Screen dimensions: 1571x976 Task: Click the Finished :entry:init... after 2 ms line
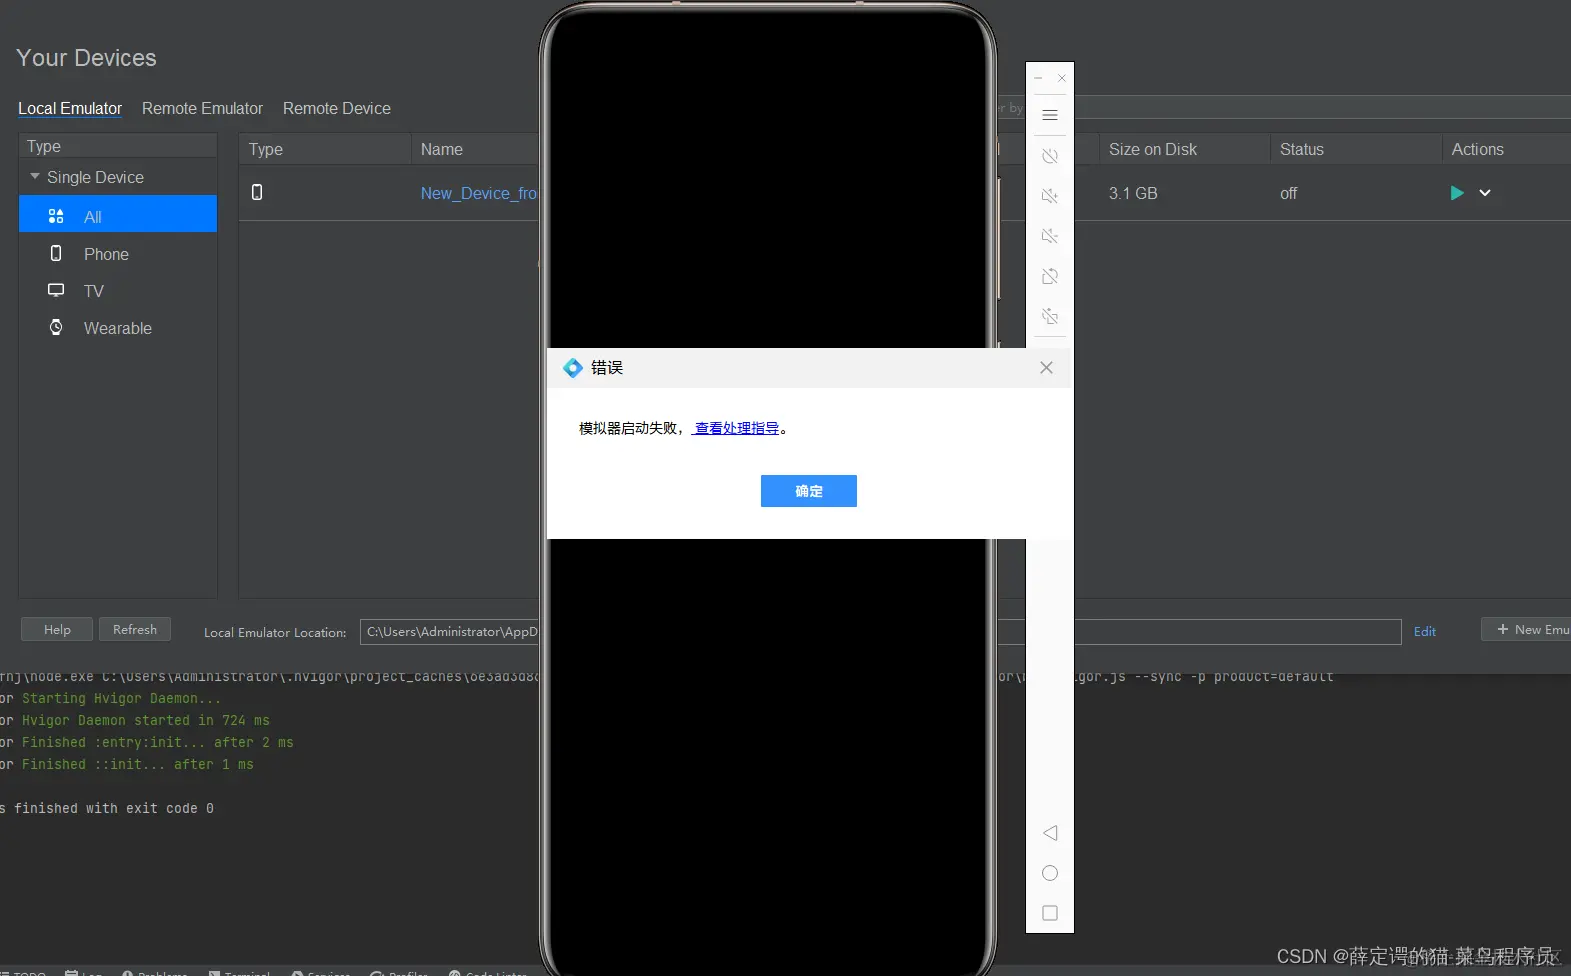[x=158, y=742]
